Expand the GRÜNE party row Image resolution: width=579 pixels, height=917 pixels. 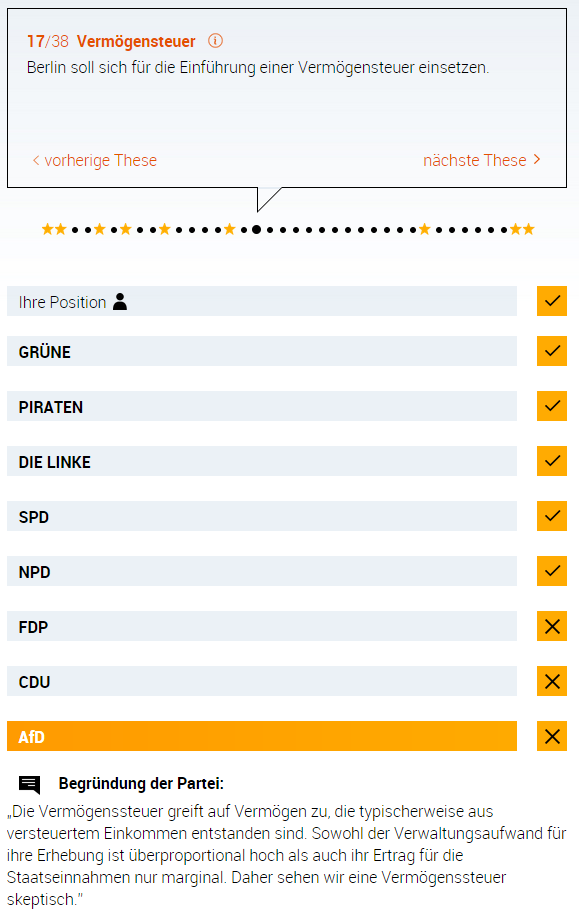[262, 351]
